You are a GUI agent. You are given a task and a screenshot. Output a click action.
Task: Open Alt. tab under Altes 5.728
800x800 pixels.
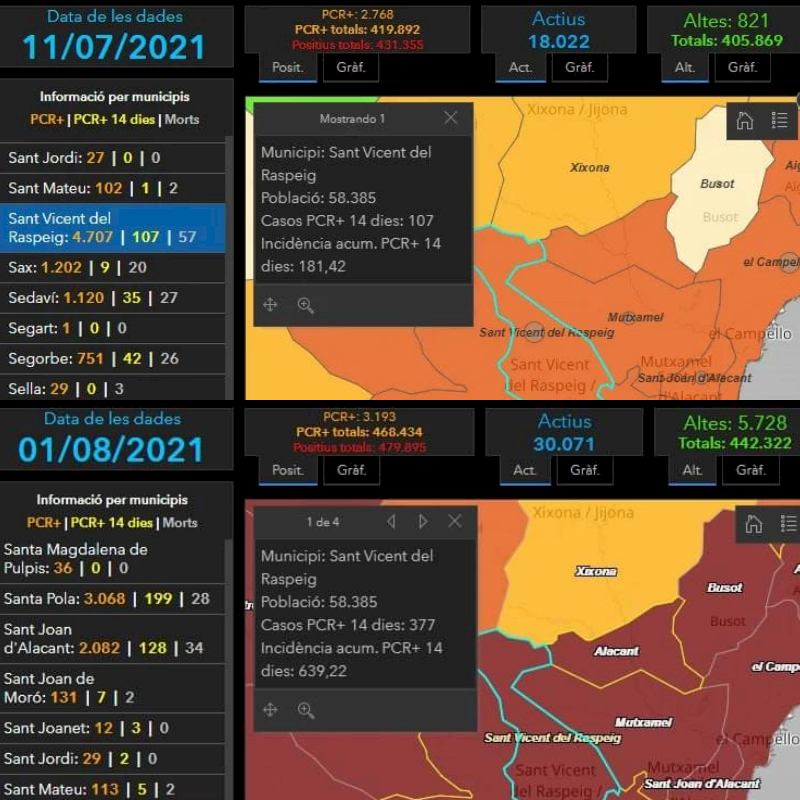(x=692, y=470)
